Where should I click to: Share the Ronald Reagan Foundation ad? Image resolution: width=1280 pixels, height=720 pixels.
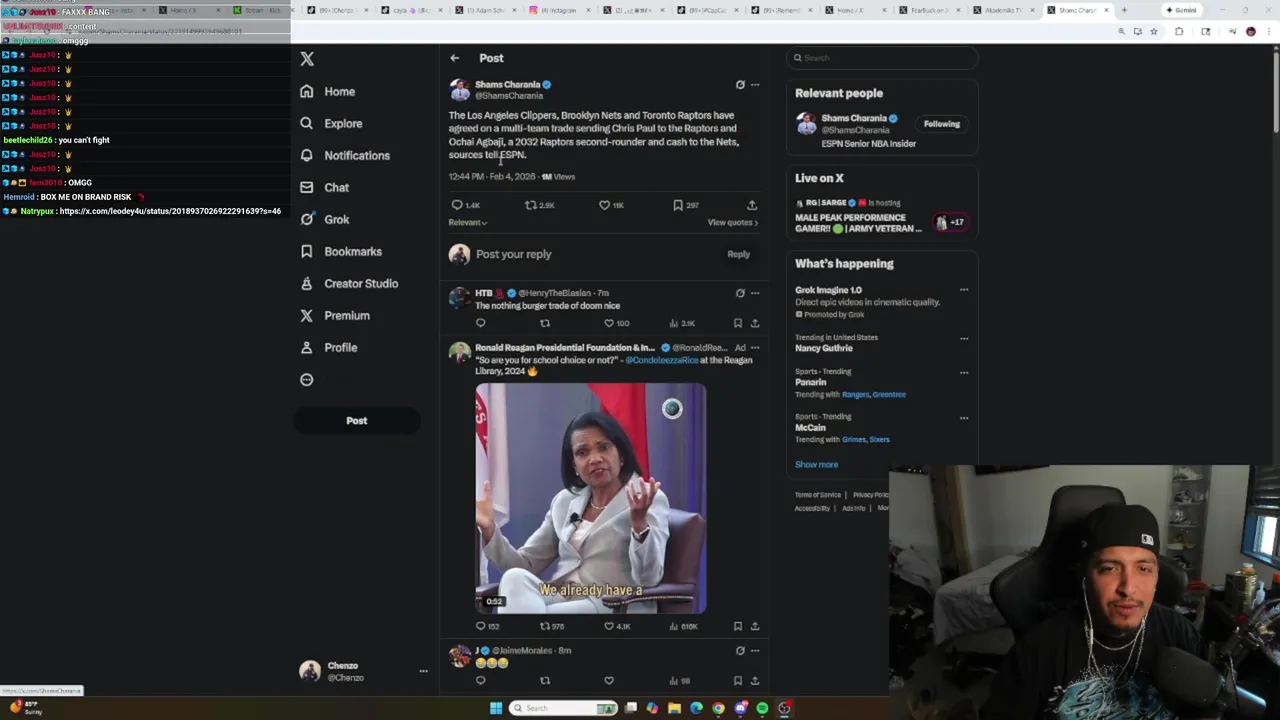coord(755,626)
